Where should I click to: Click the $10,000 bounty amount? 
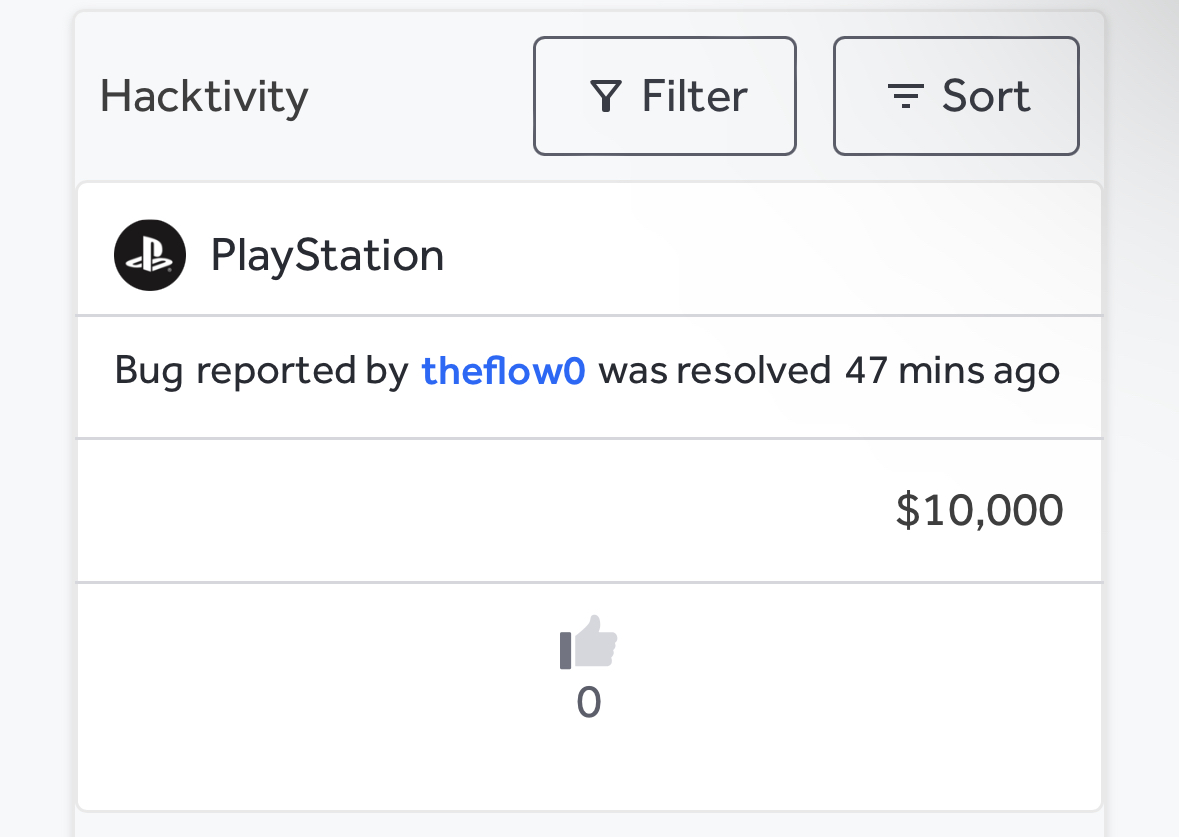pos(979,510)
